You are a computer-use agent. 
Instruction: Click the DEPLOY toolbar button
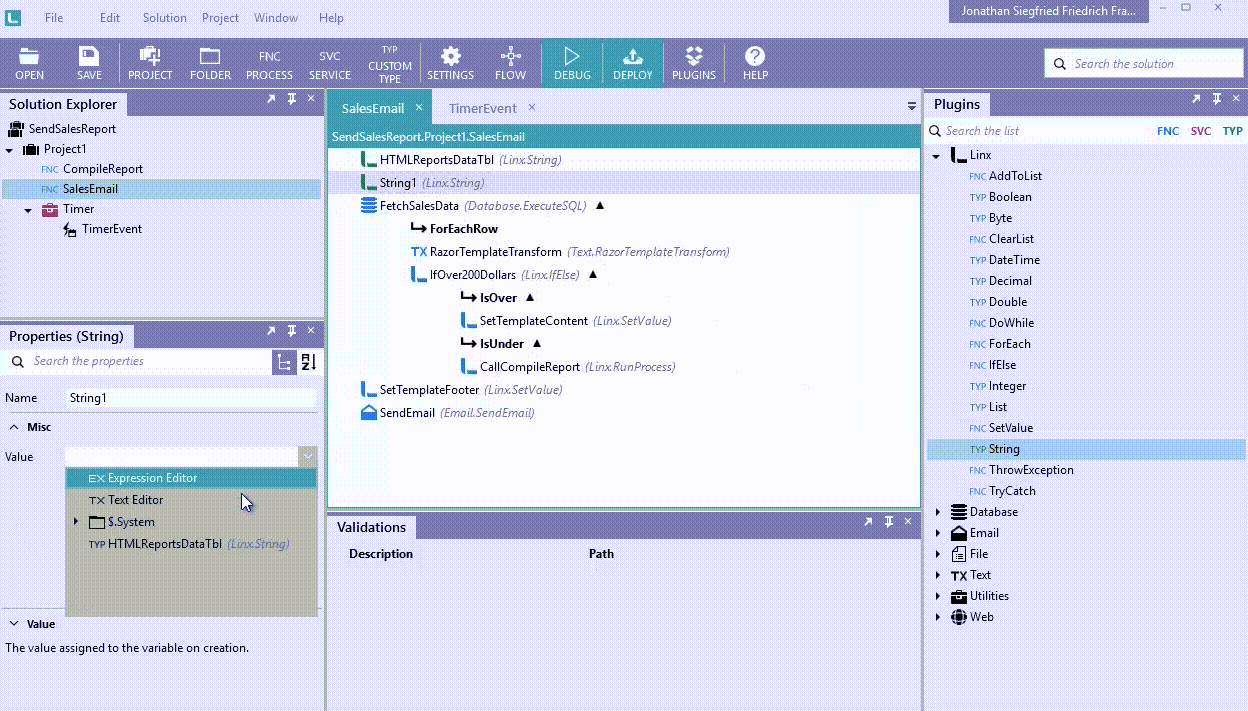[x=632, y=63]
